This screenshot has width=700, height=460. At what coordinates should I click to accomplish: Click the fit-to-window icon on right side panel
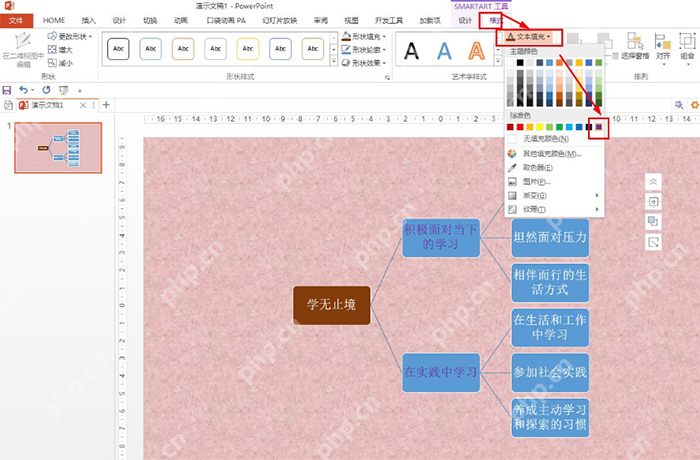point(653,202)
